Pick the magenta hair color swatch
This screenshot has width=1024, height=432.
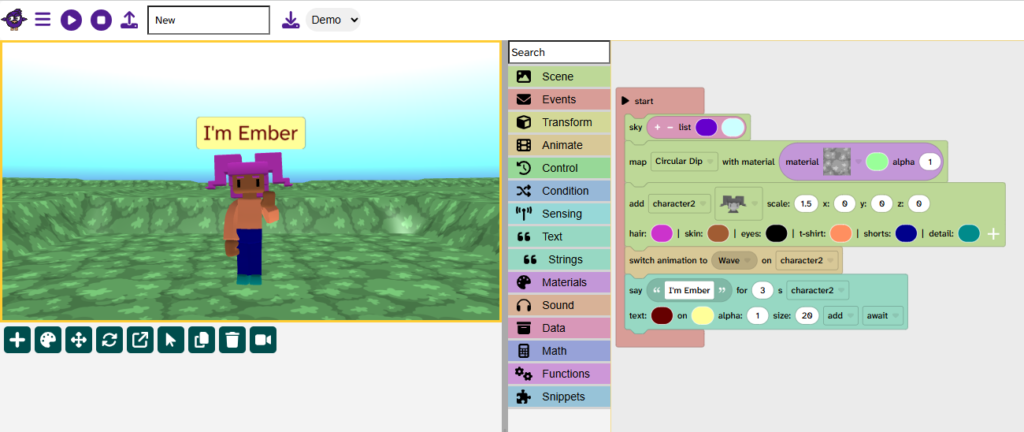pyautogui.click(x=662, y=234)
